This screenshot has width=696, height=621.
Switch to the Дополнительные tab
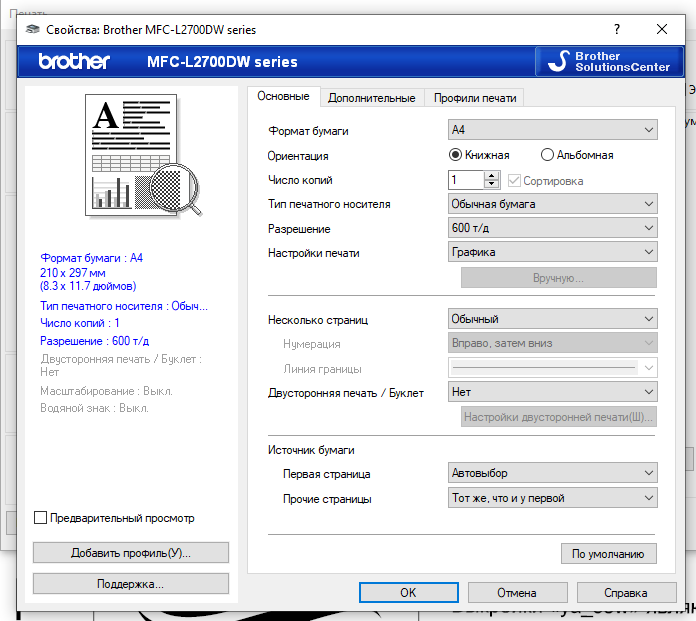coord(372,98)
